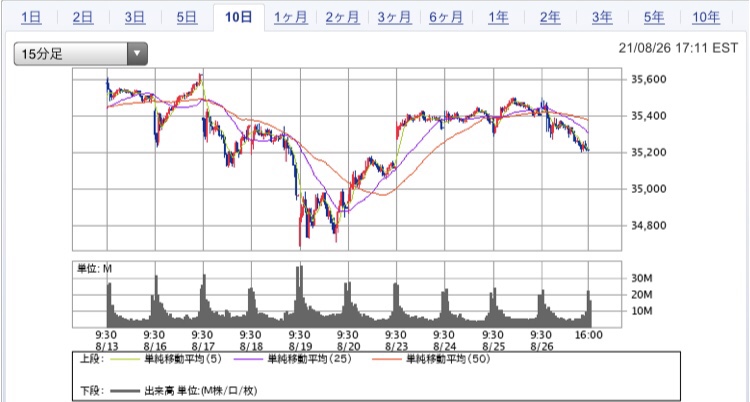750x402 pixels.
Task: Click the 8/19 date label
Action: pyautogui.click(x=300, y=346)
